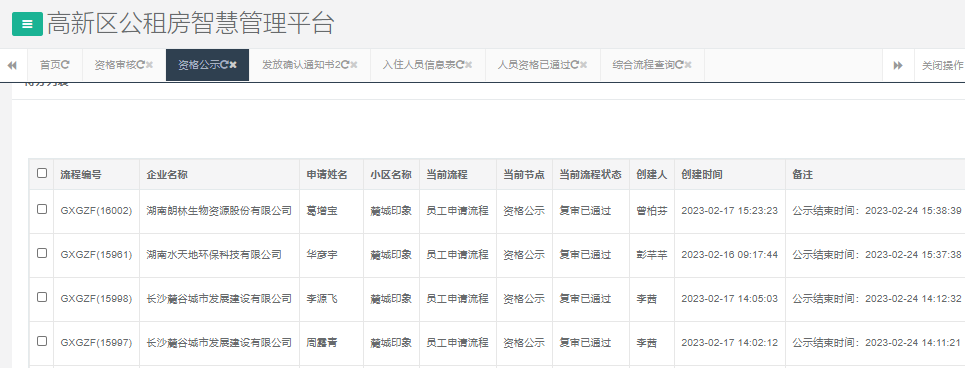Switch to the 人员资格已通过 tab
This screenshot has height=368, width=965.
click(x=534, y=65)
